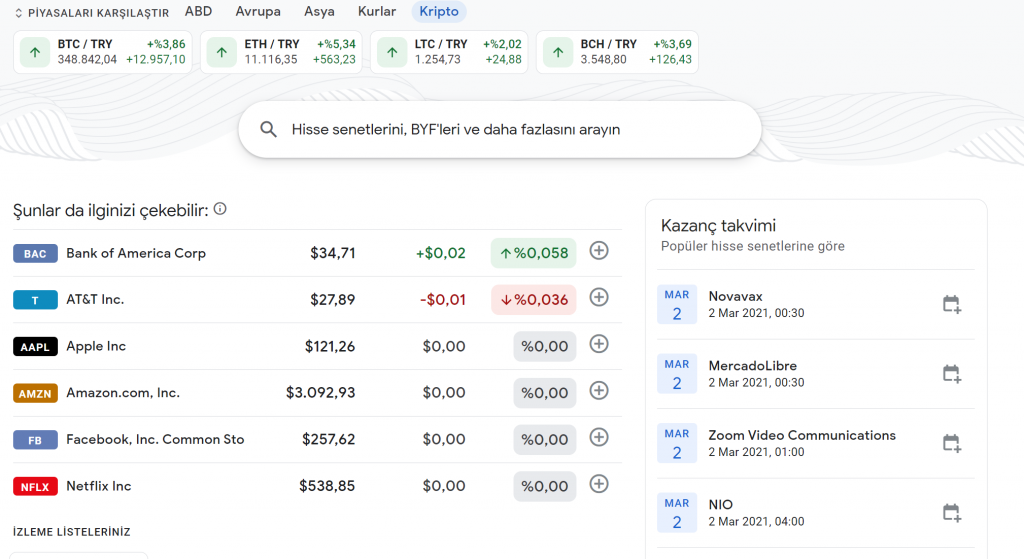The image size is (1024, 559).
Task: Switch to the ABD markets tab
Action: 198,12
